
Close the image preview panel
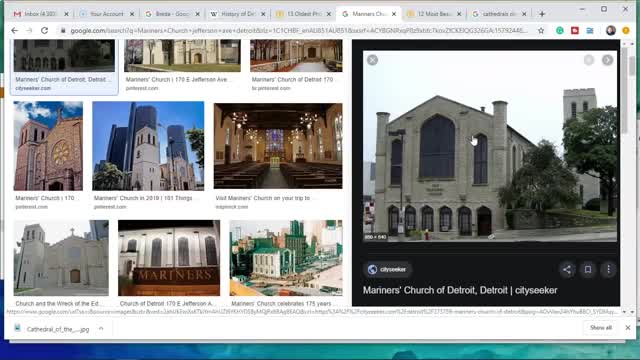click(x=372, y=60)
